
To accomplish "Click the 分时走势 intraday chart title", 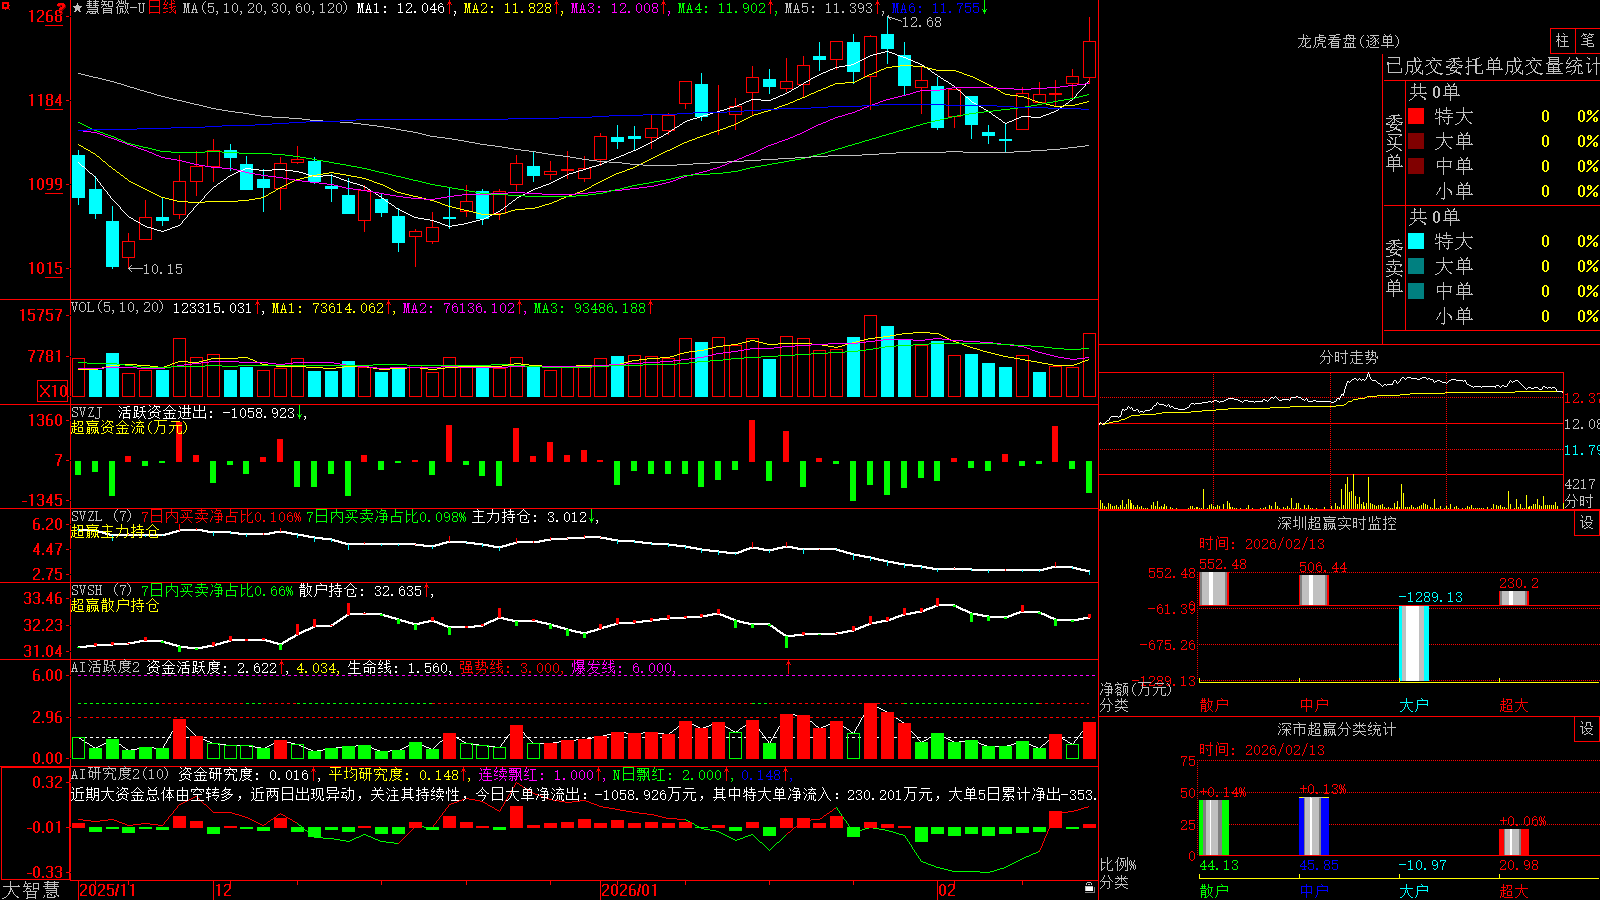I will (x=1348, y=357).
